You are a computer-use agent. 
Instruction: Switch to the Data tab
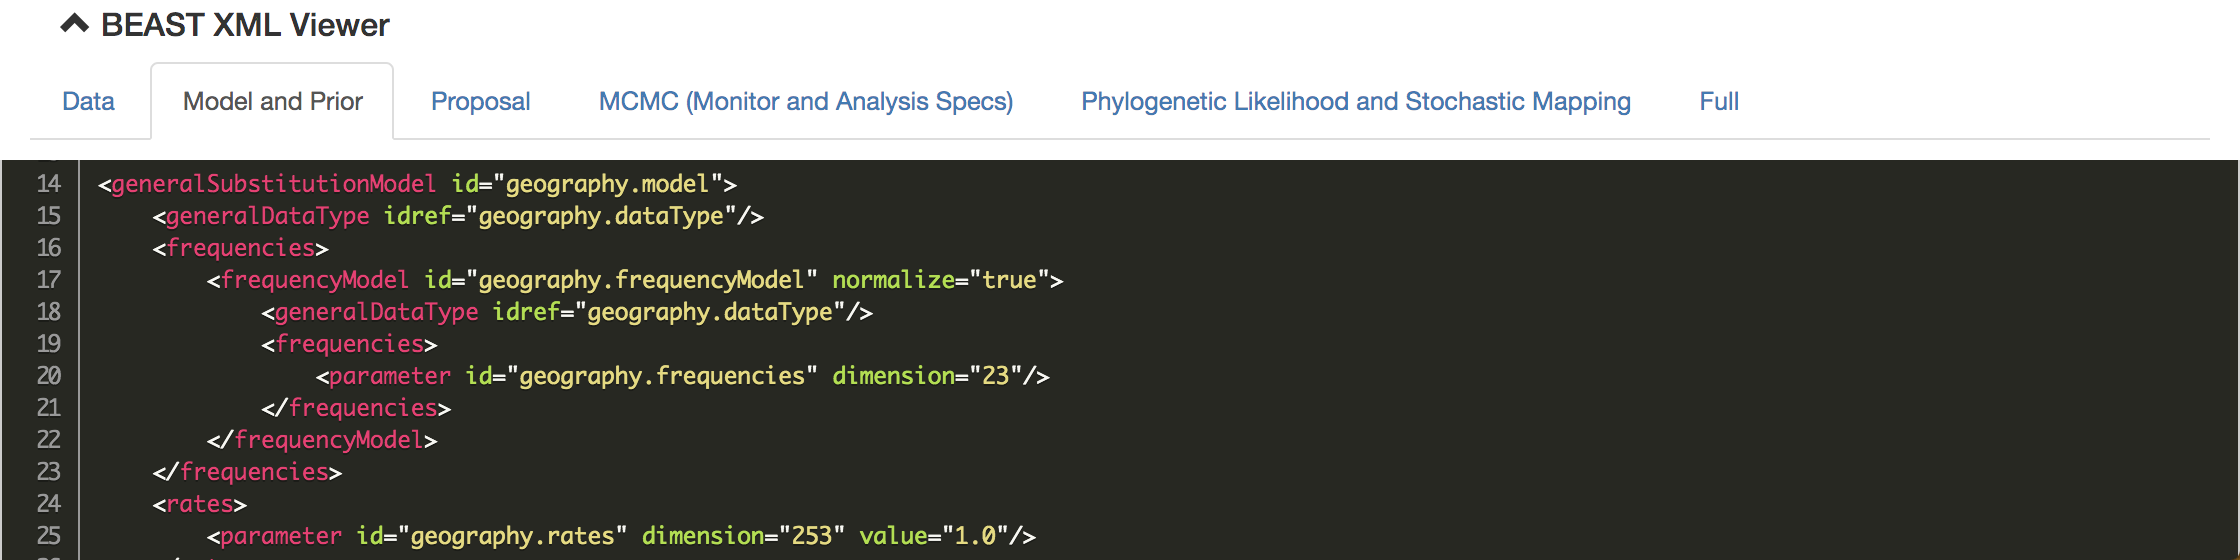pos(88,101)
